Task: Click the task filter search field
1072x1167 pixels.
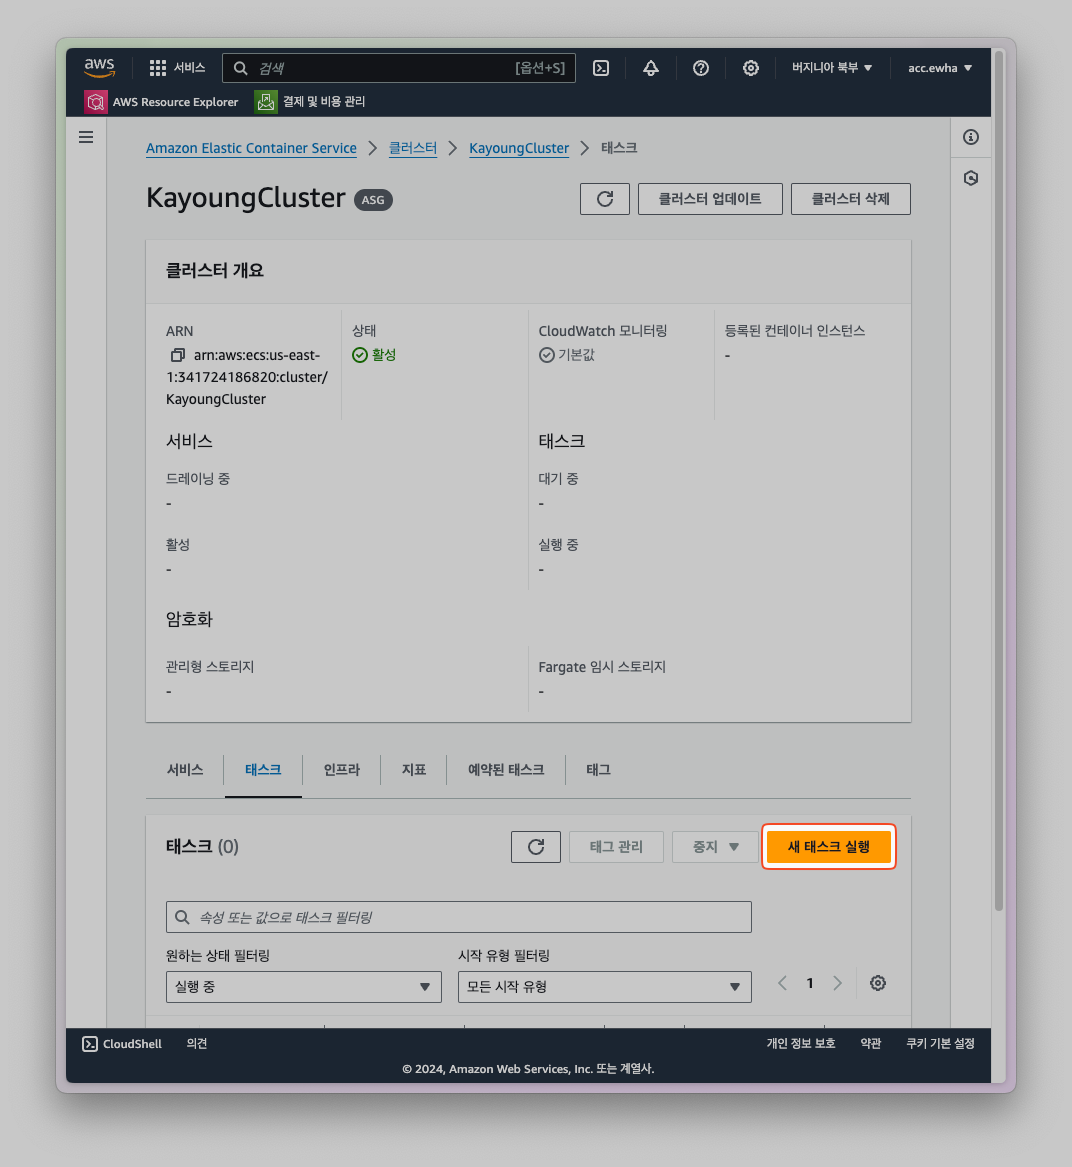Action: (x=460, y=917)
